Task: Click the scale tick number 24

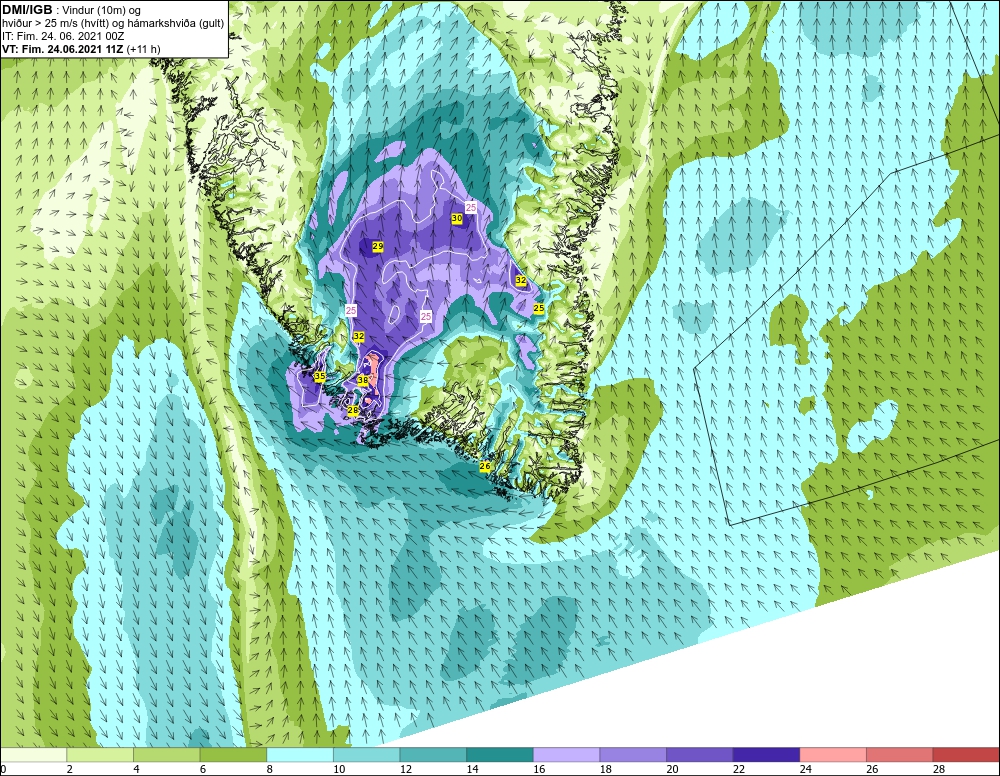Action: (805, 770)
